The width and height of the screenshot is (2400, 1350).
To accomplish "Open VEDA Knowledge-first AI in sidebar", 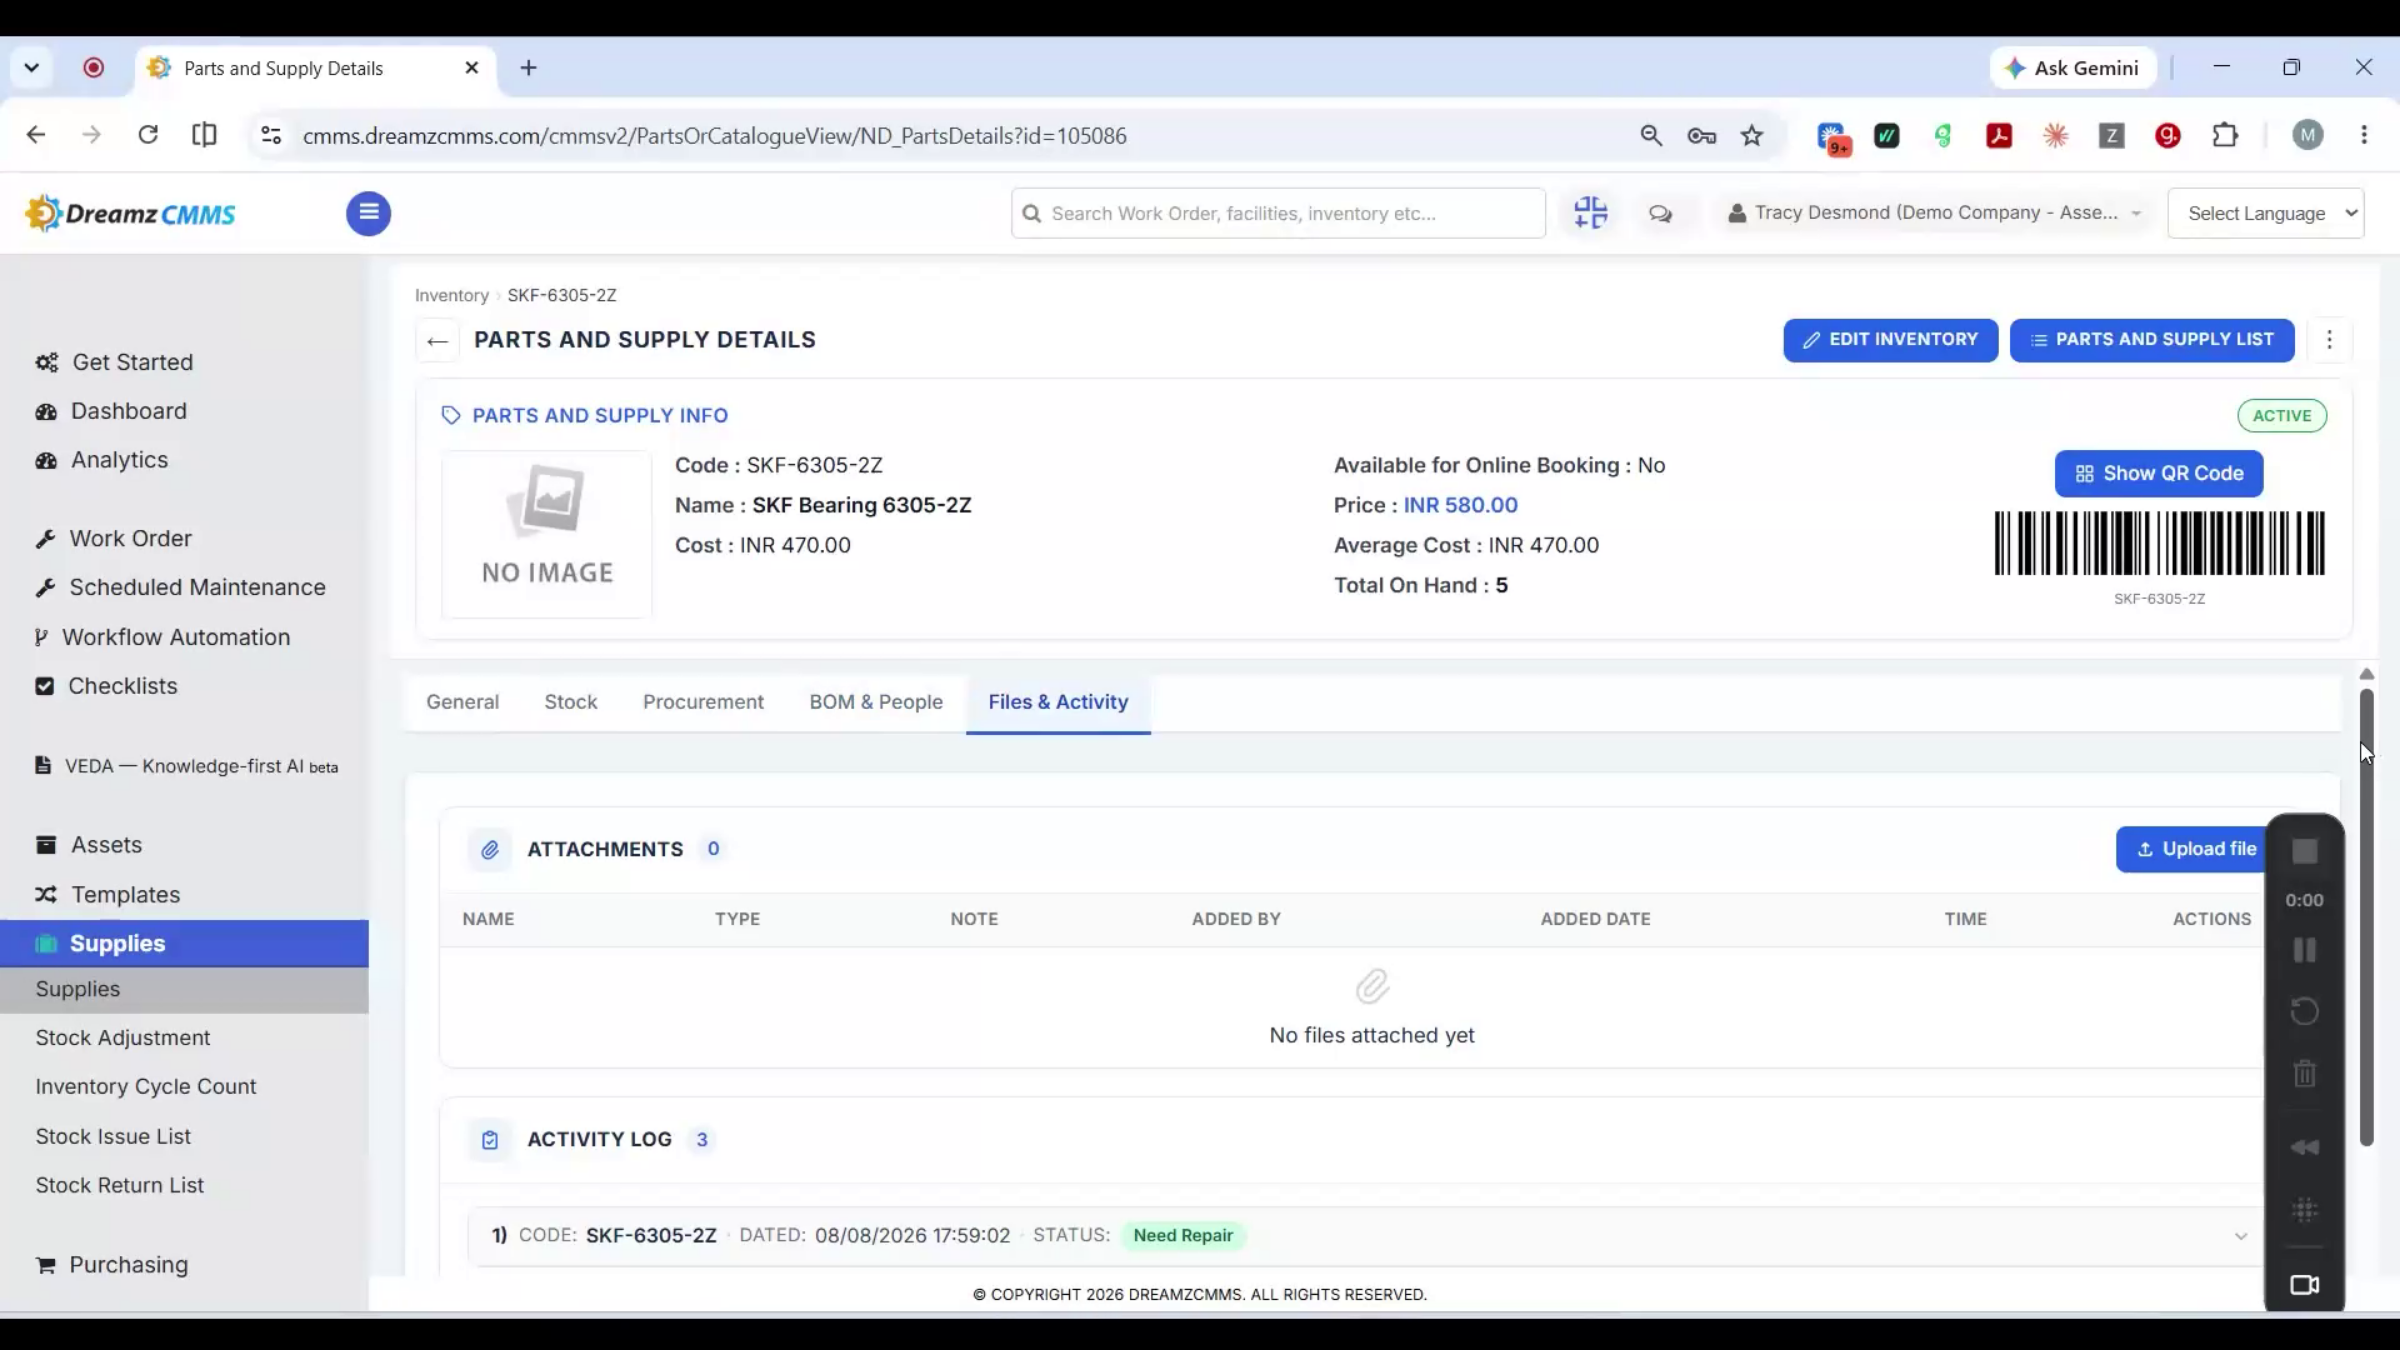I will (x=201, y=766).
